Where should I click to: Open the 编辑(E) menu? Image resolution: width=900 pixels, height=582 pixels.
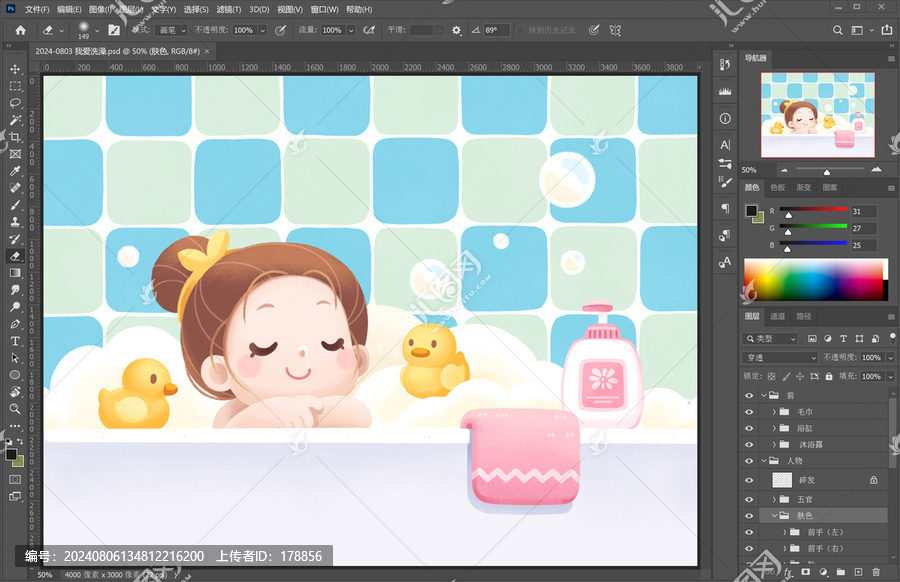[69, 10]
